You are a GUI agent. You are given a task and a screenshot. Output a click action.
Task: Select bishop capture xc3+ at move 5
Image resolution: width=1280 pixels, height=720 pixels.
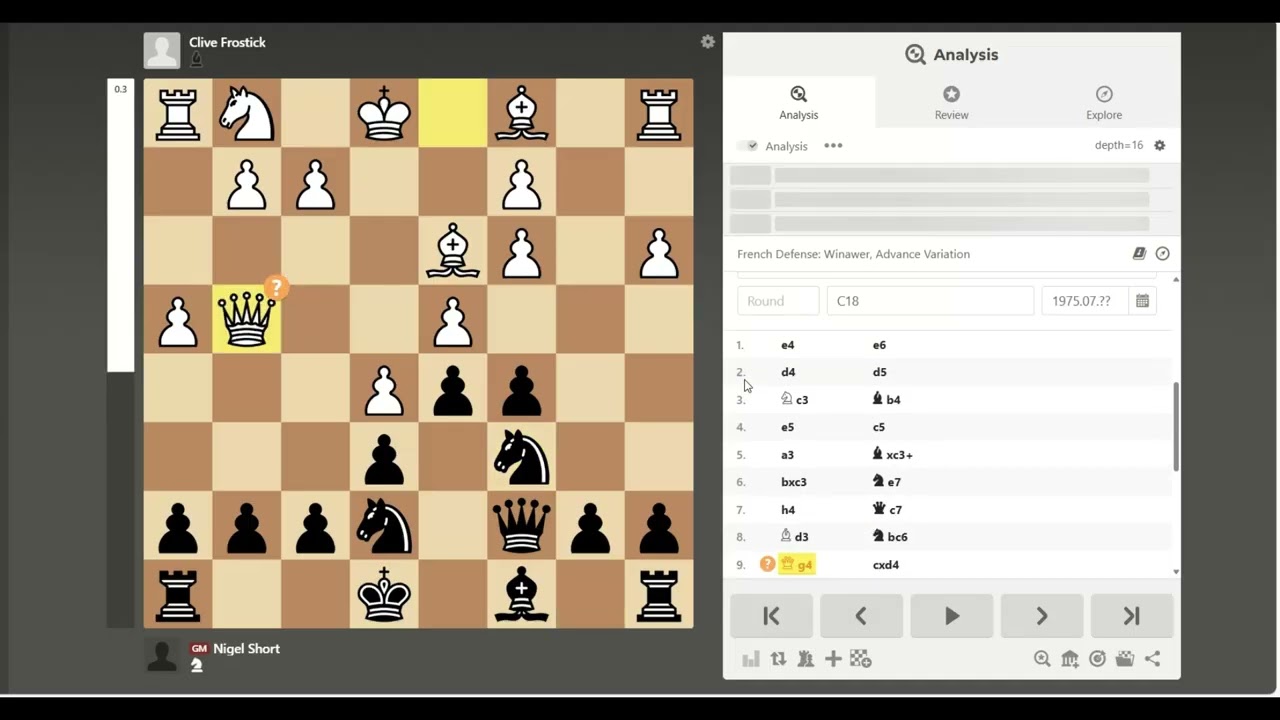pos(892,454)
